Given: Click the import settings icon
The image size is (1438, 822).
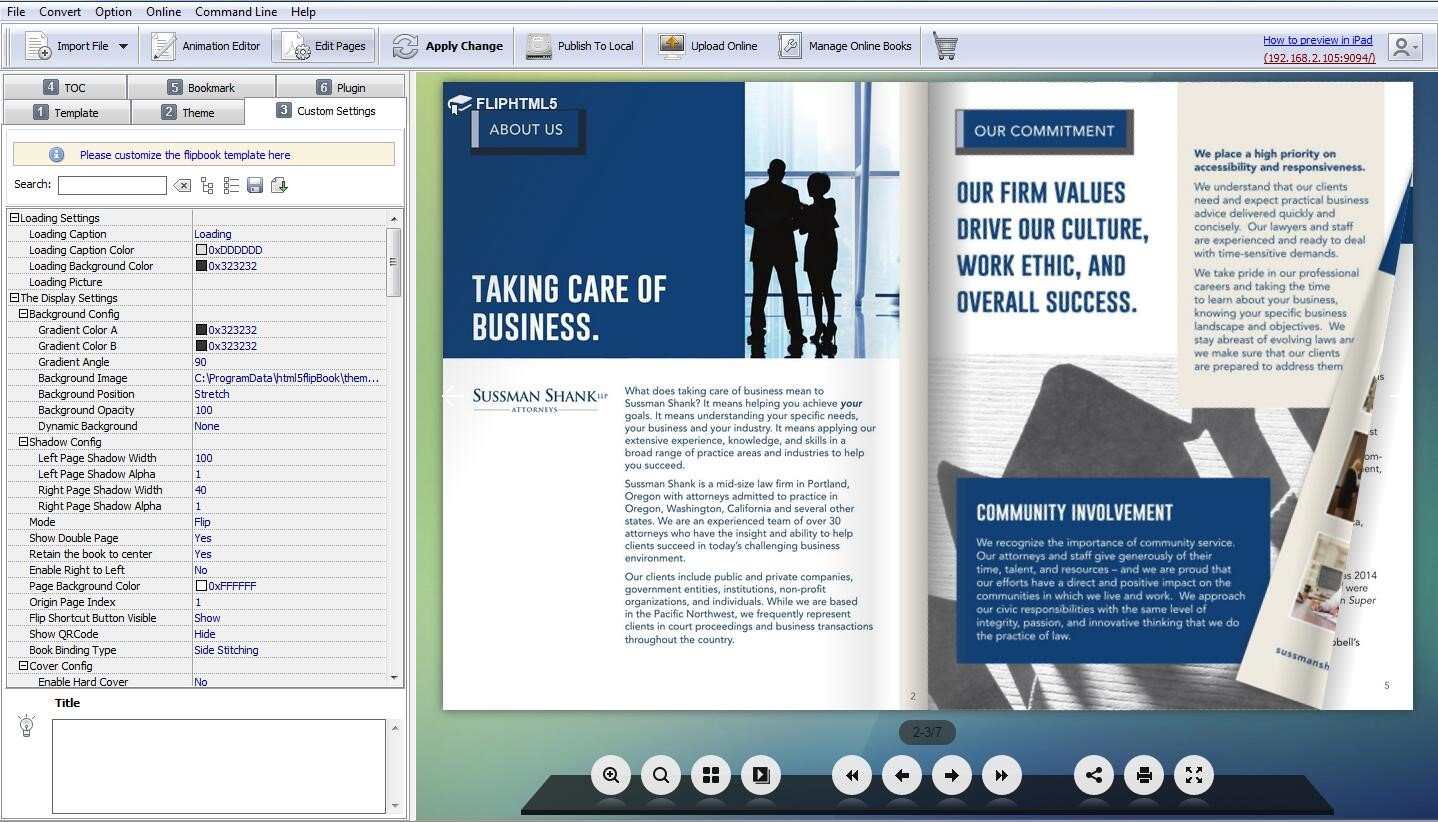Looking at the screenshot, I should [x=279, y=185].
